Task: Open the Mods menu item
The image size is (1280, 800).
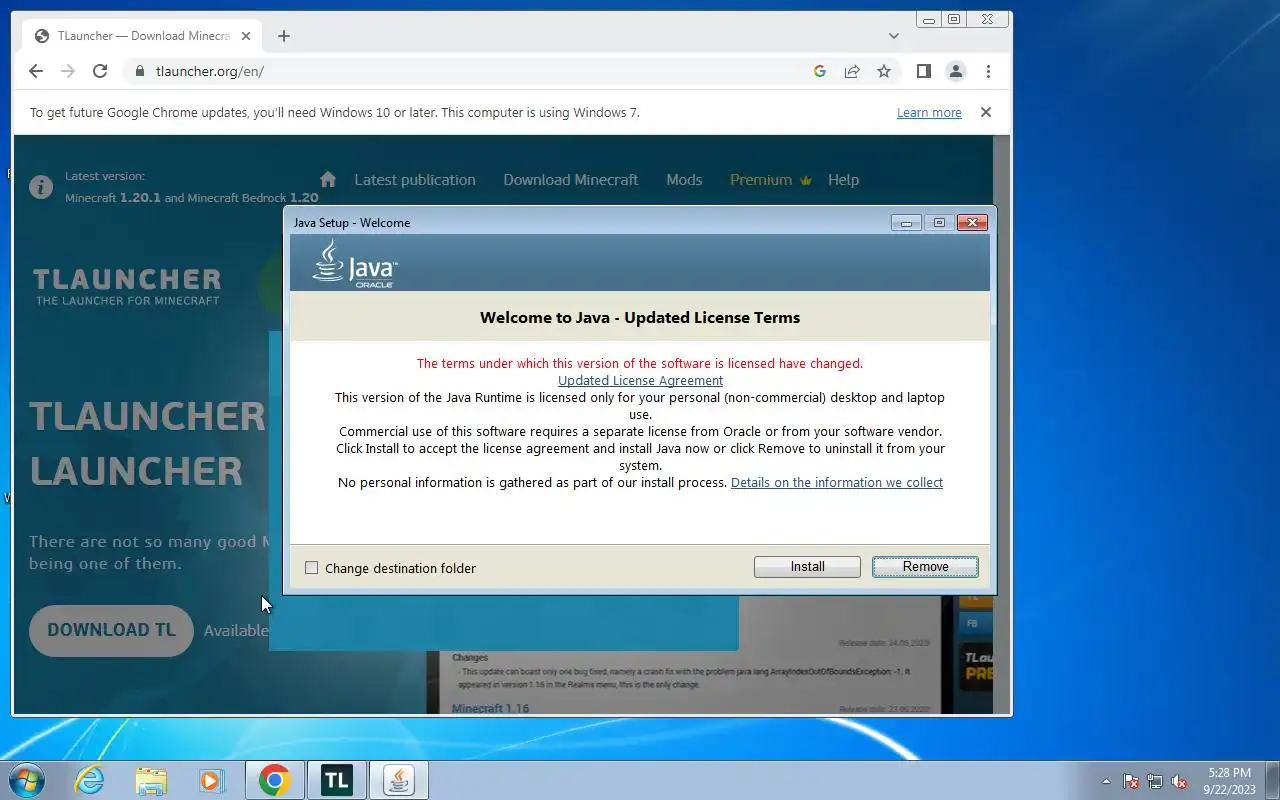Action: point(684,180)
